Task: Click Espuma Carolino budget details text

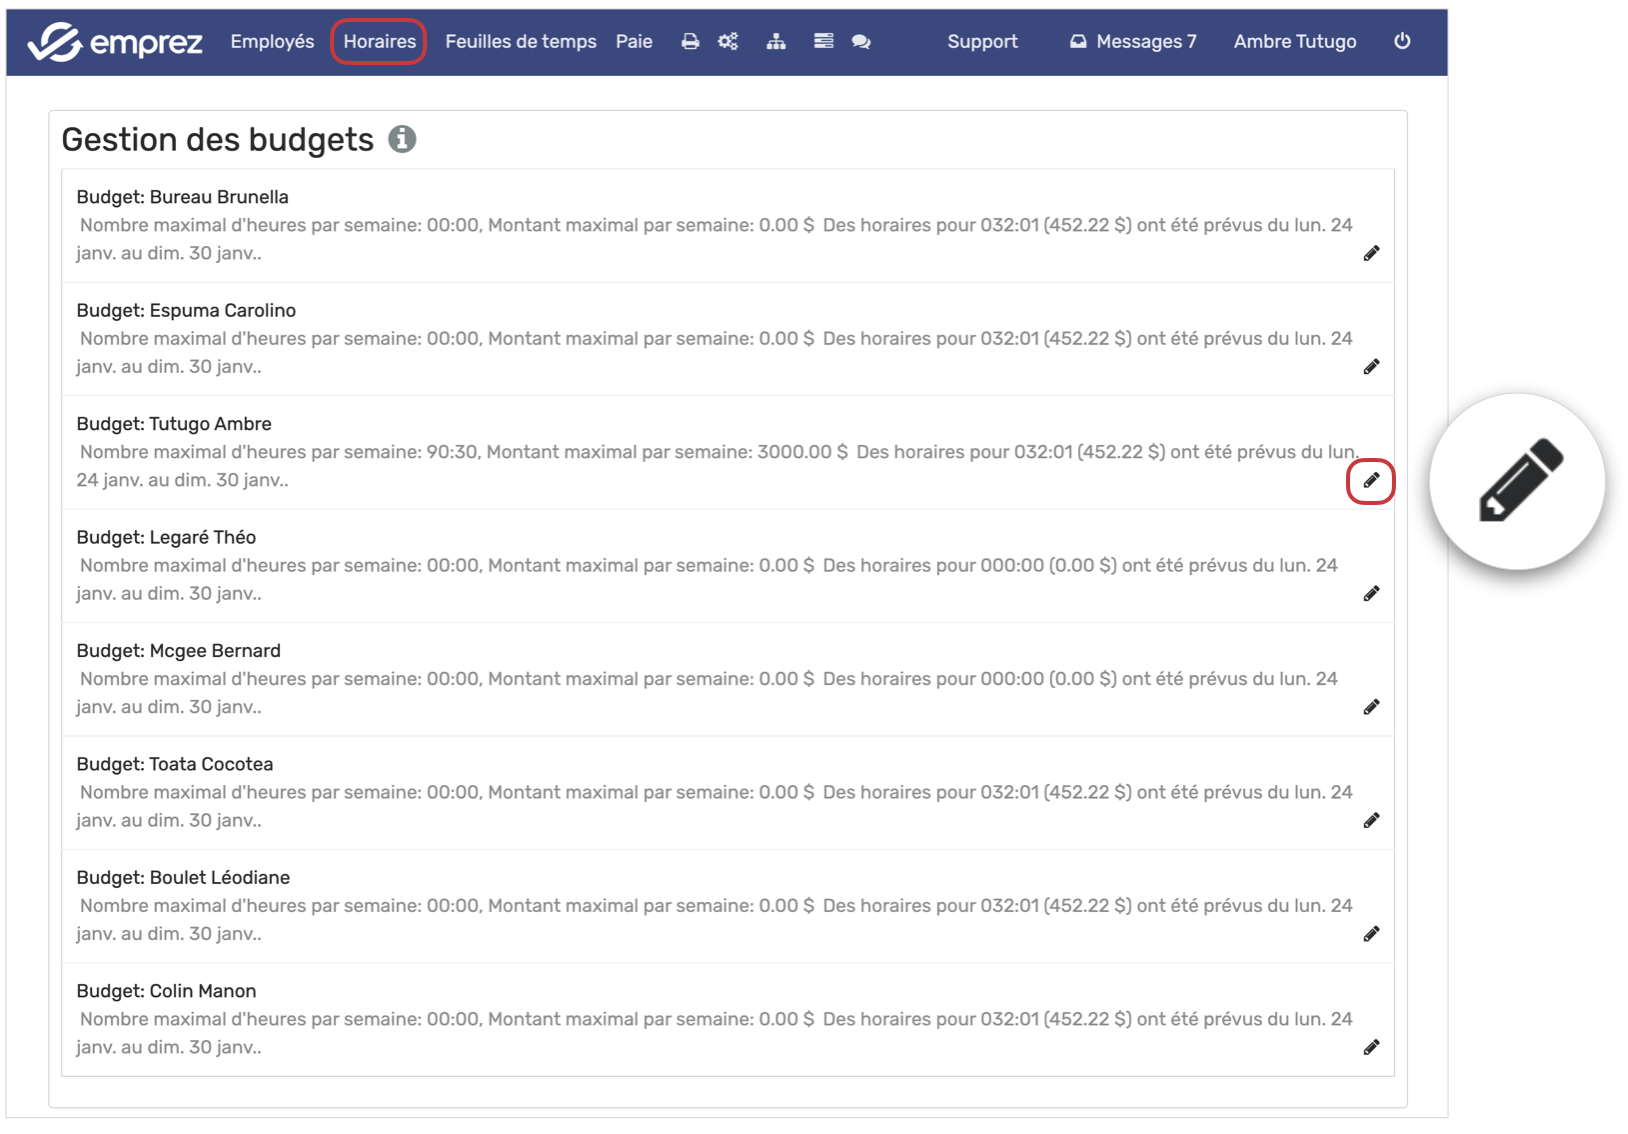Action: [714, 353]
